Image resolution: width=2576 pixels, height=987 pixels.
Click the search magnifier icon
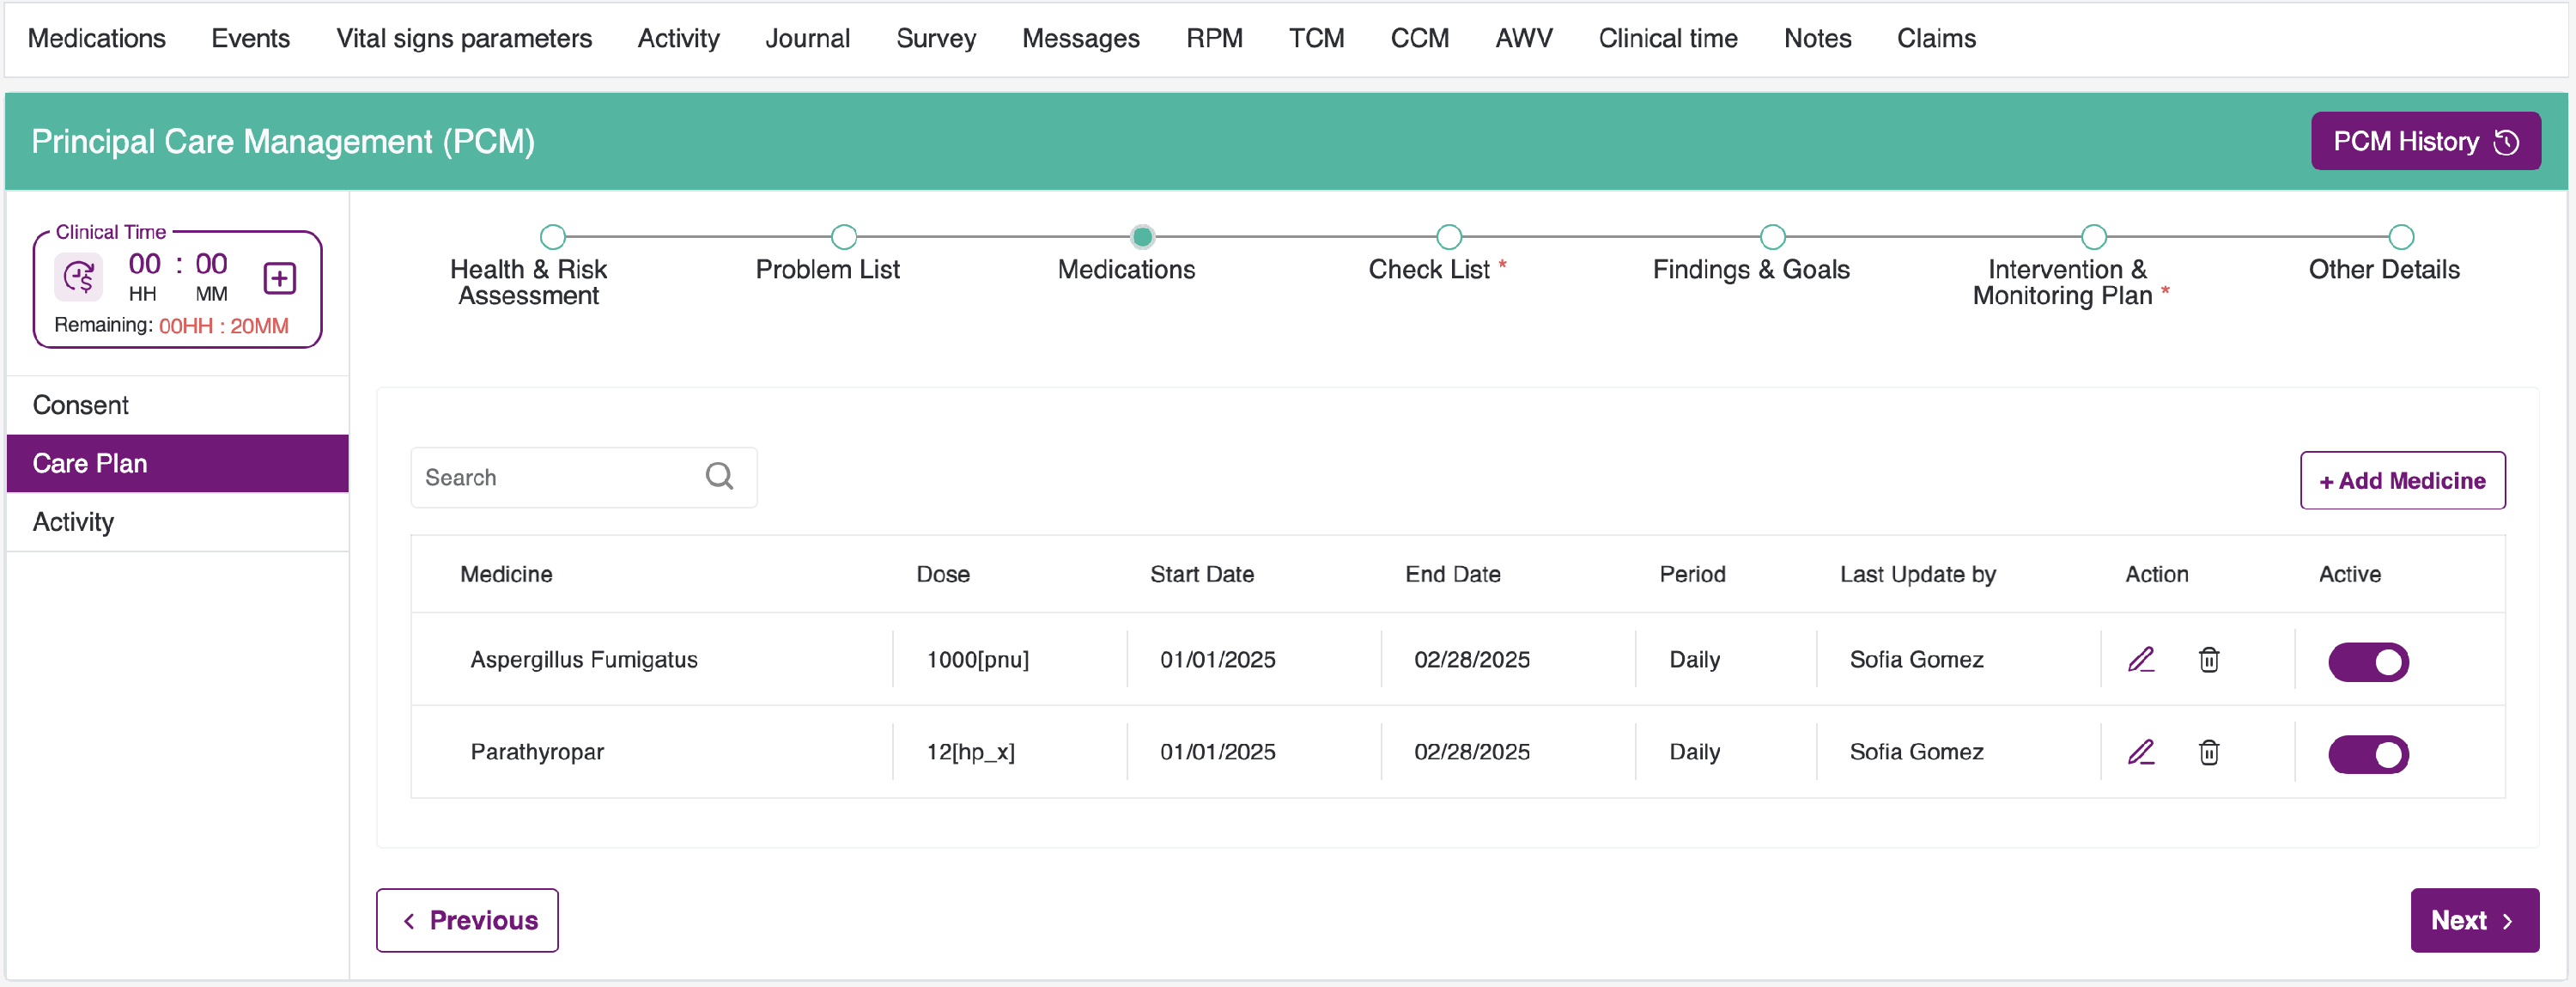[x=719, y=476]
